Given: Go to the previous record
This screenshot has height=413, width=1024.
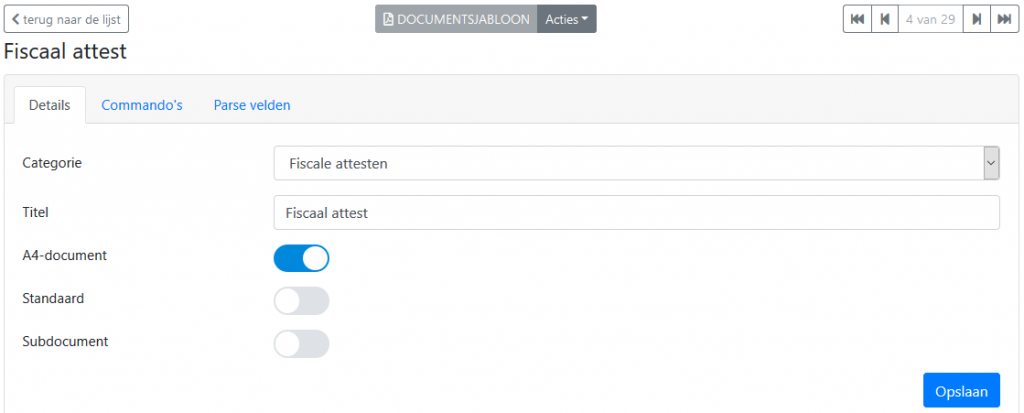Looking at the screenshot, I should [x=885, y=19].
